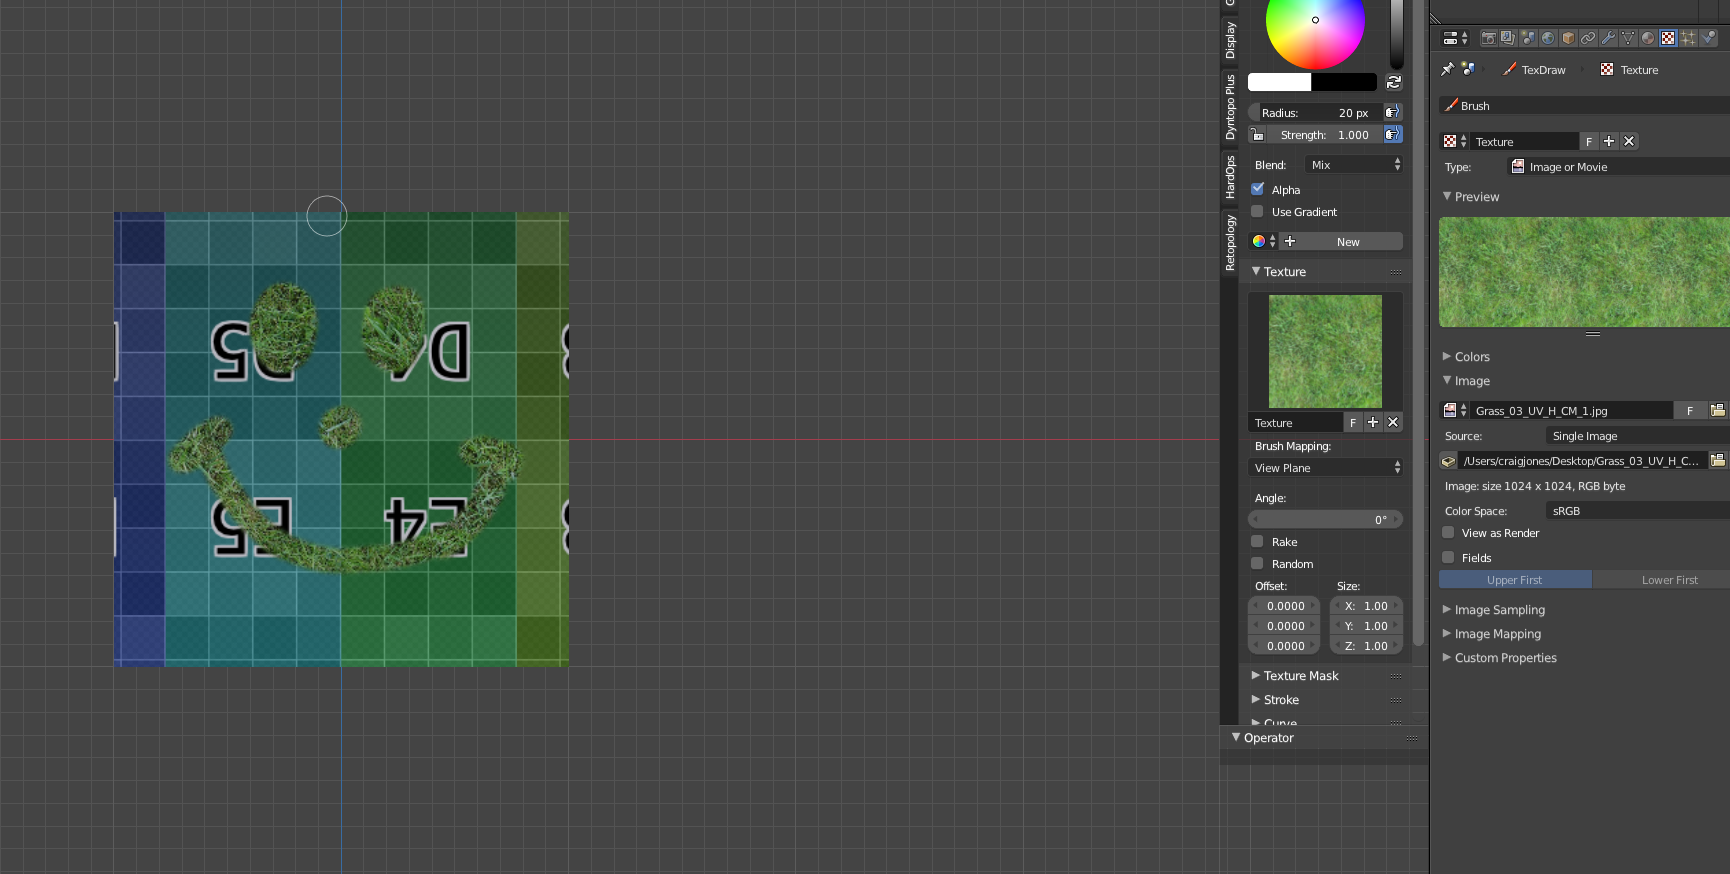Select the Texture properties checker icon in header
This screenshot has width=1730, height=874.
(x=1668, y=38)
